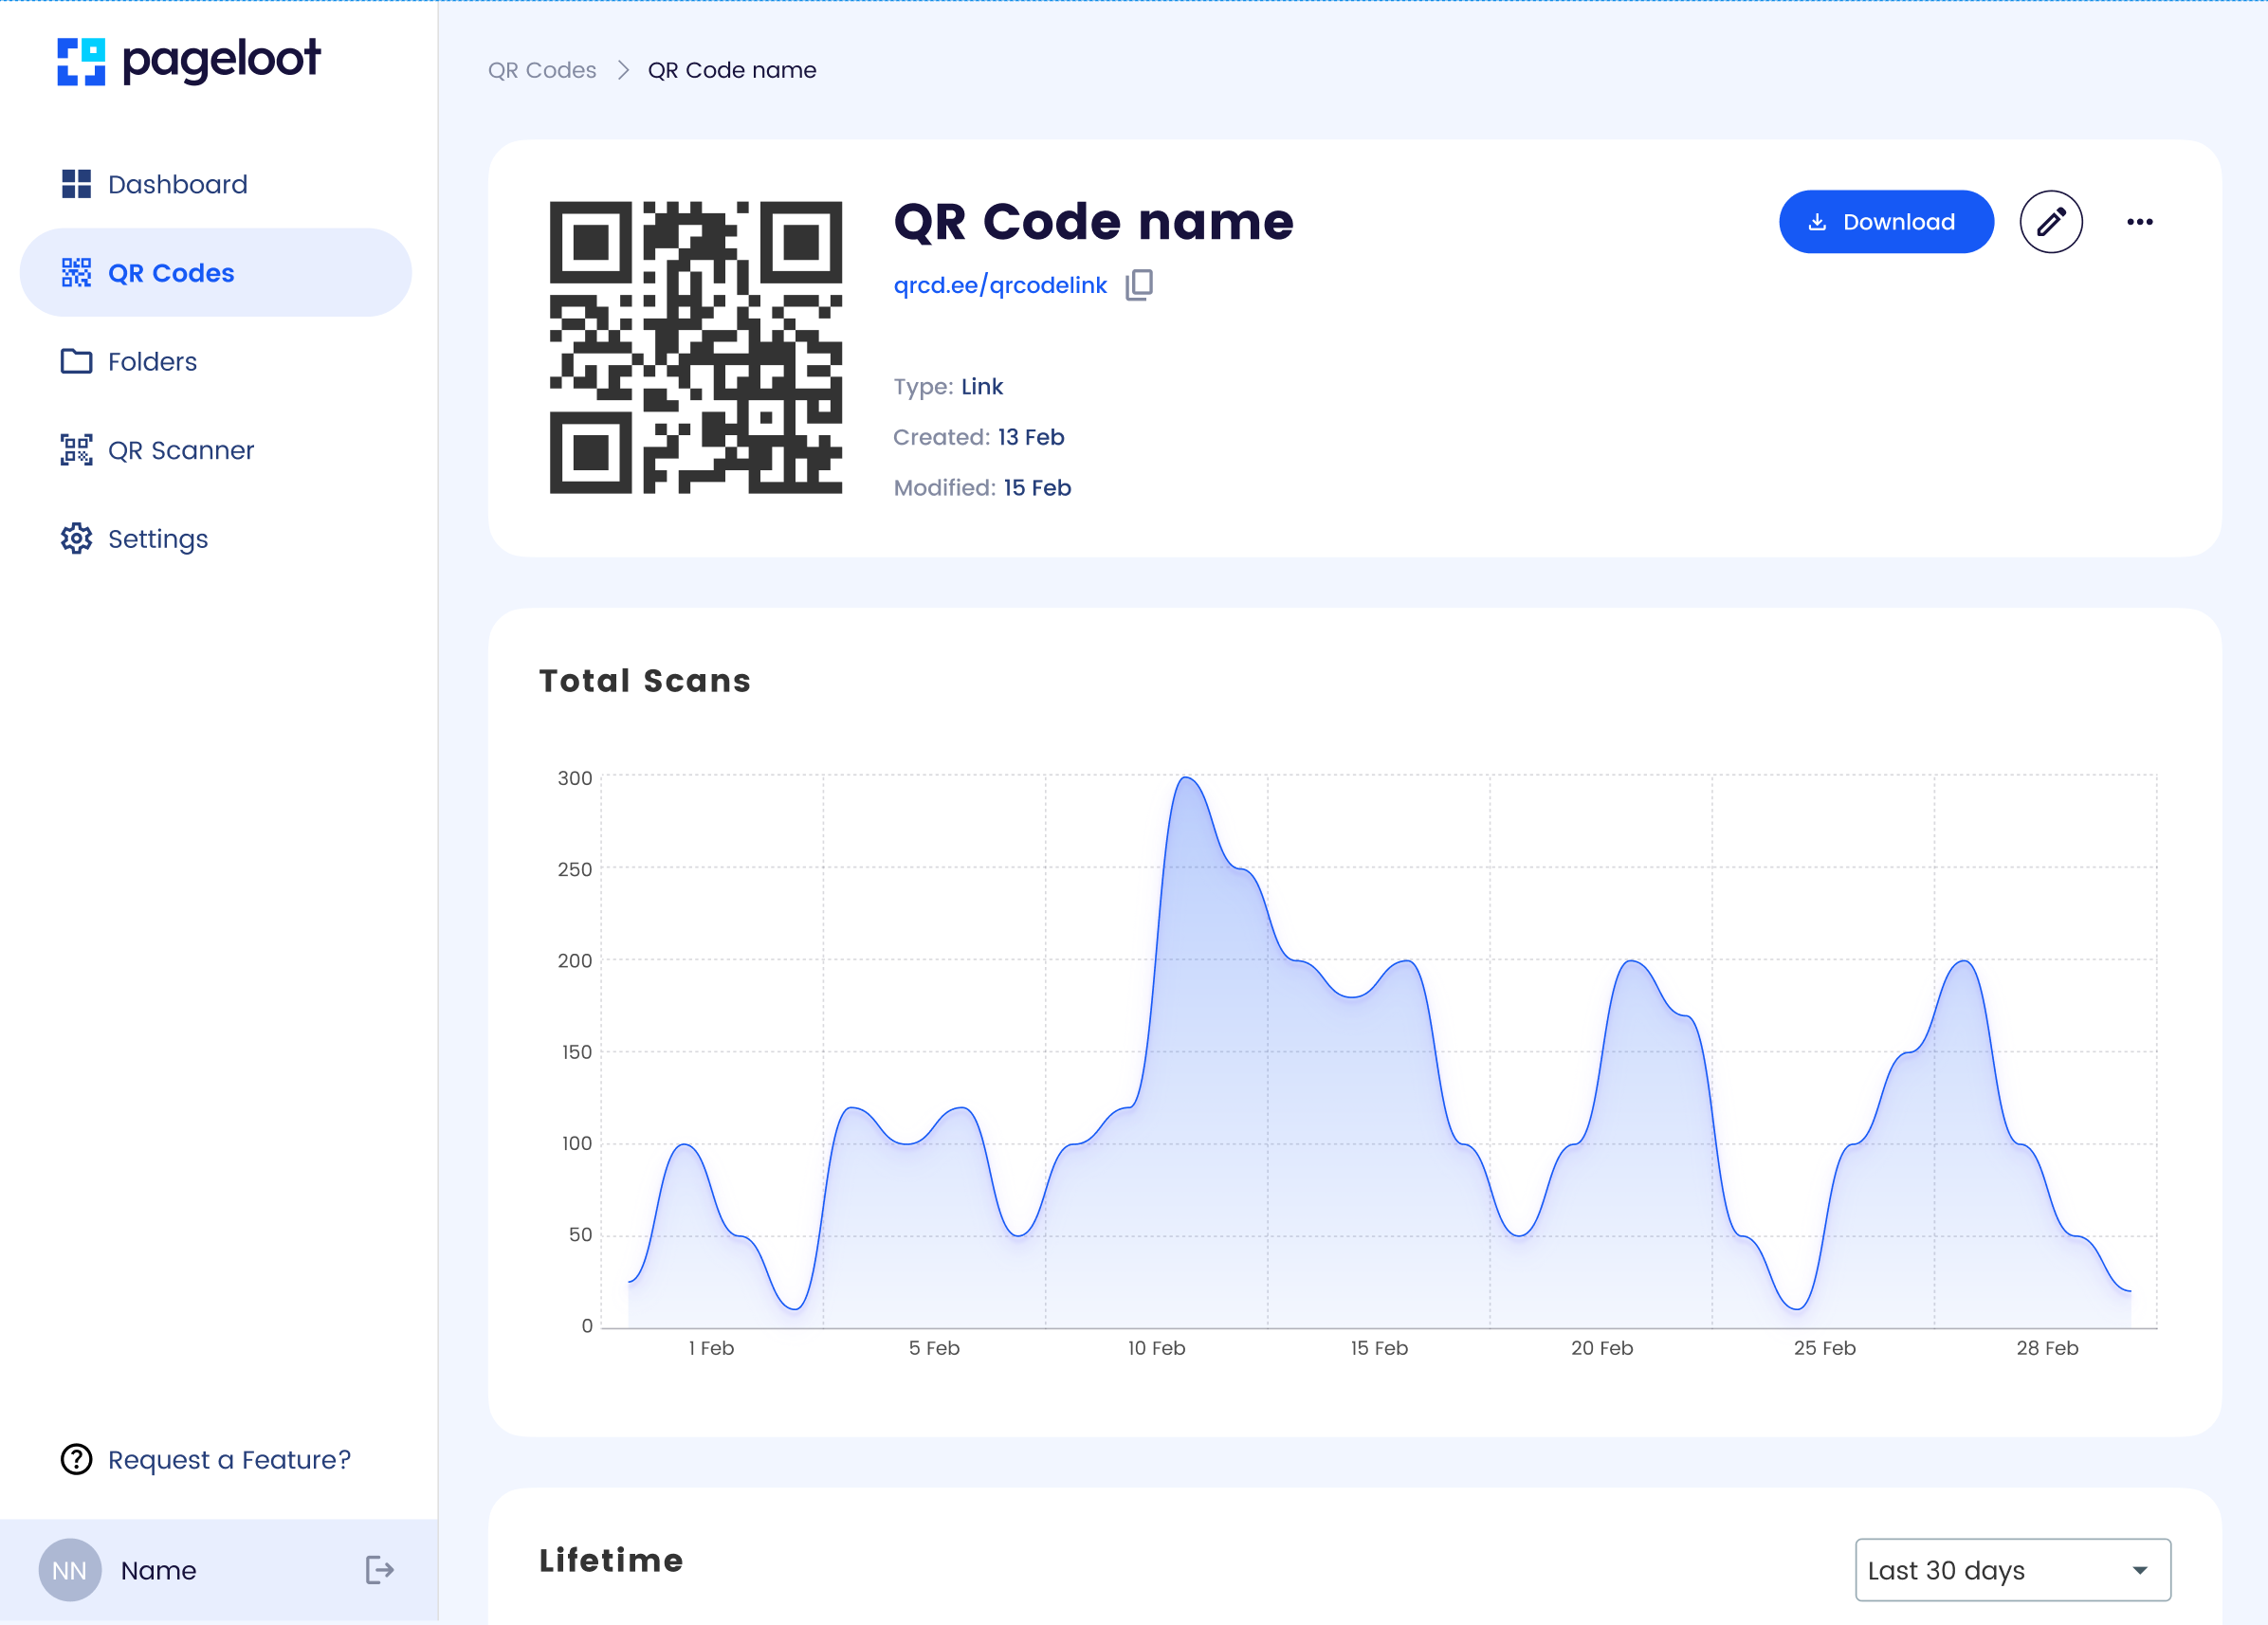
Task: Go to QR Codes breadcrumb
Action: pyautogui.click(x=542, y=70)
